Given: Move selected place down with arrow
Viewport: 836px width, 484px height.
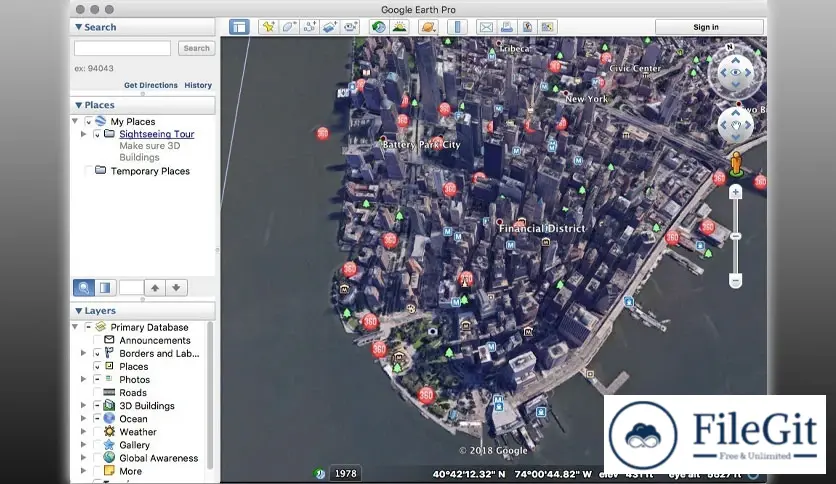Looking at the screenshot, I should coord(176,288).
